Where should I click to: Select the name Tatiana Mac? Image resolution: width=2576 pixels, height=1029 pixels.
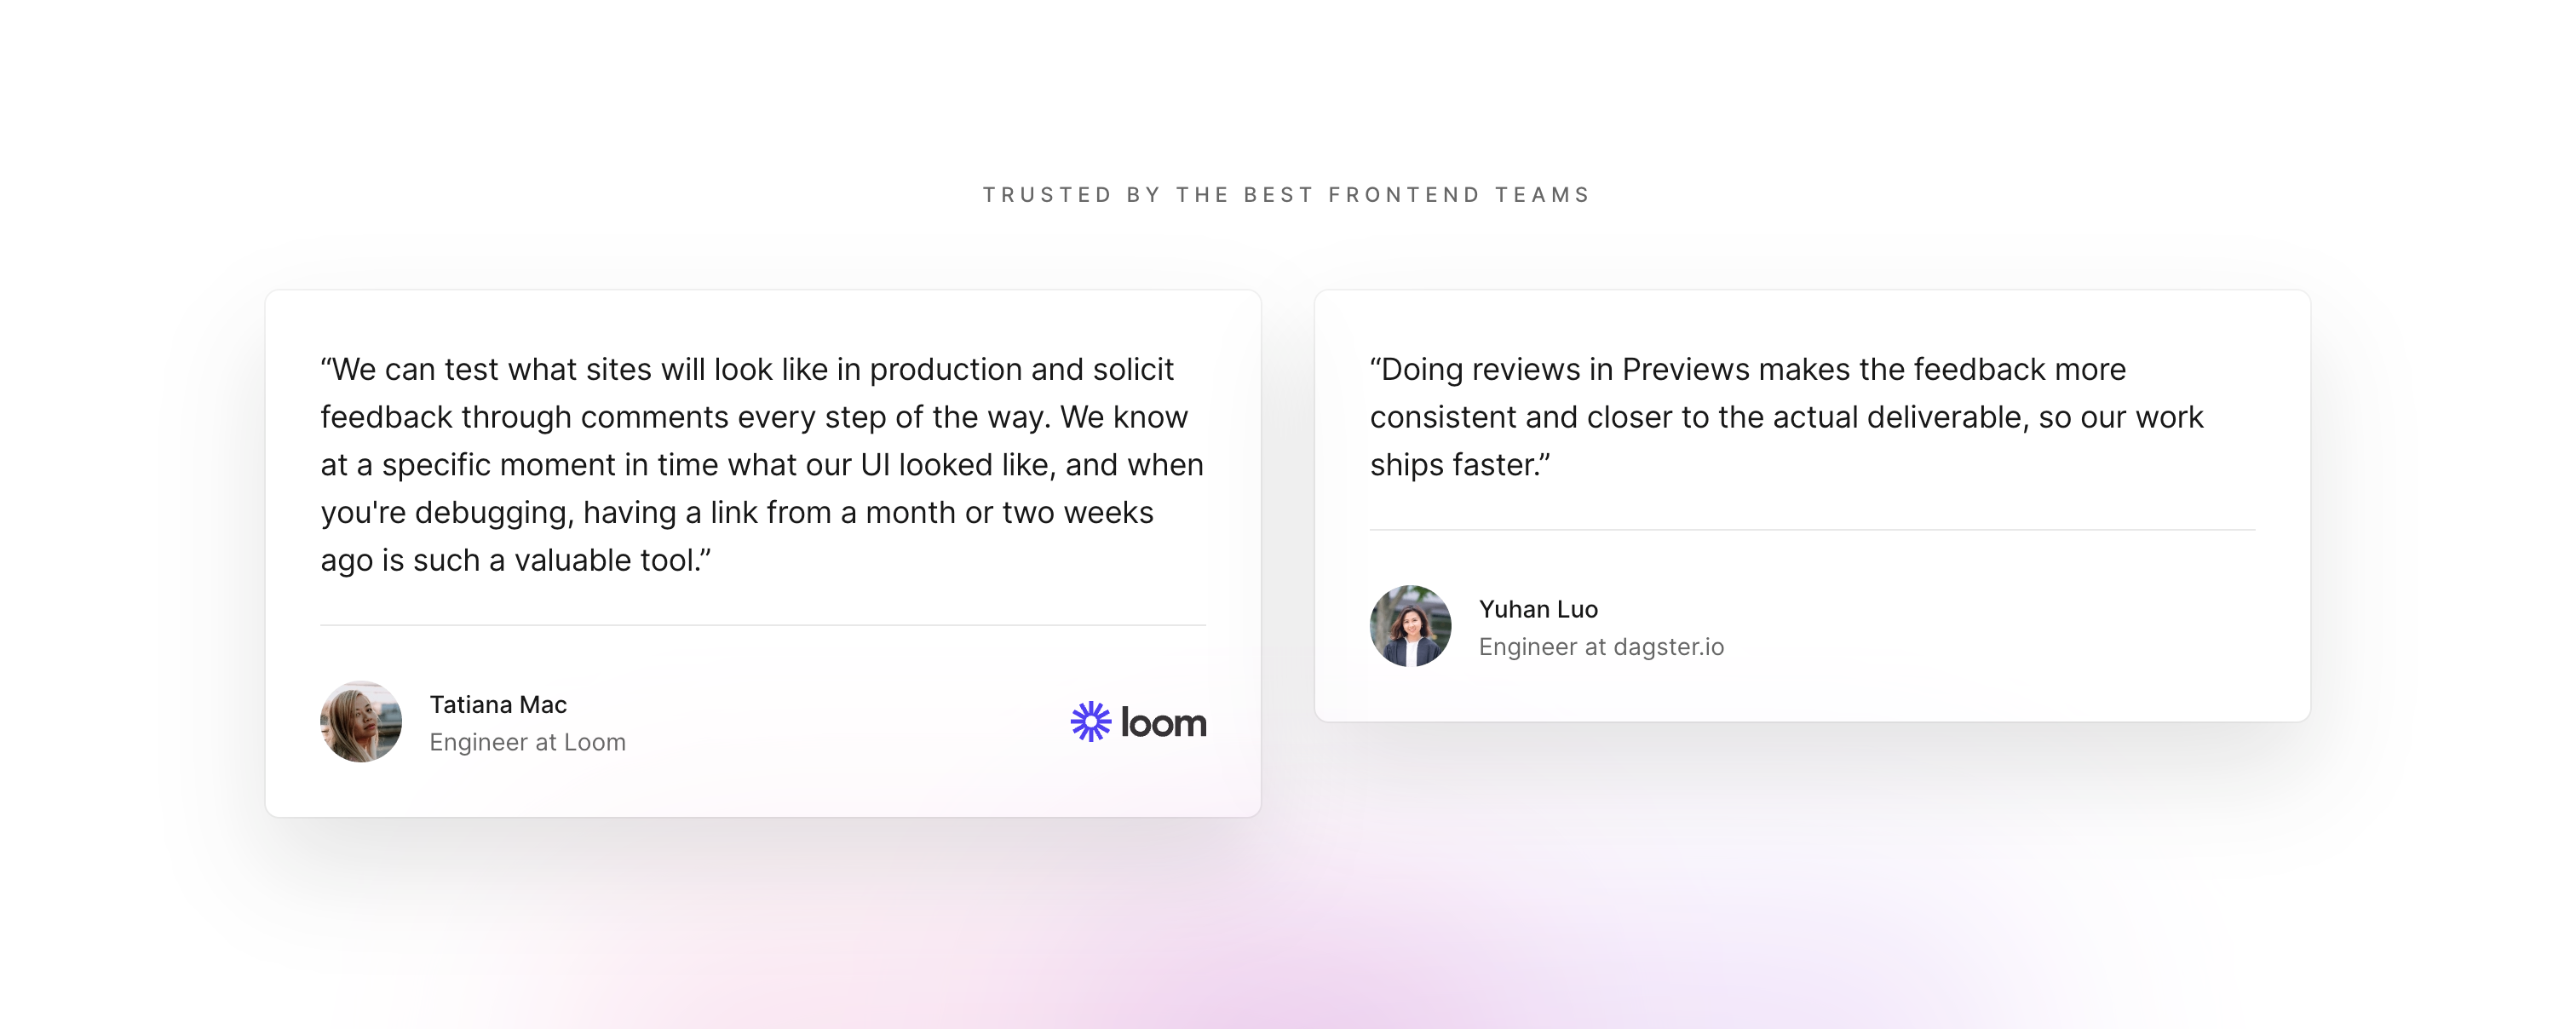pos(498,704)
